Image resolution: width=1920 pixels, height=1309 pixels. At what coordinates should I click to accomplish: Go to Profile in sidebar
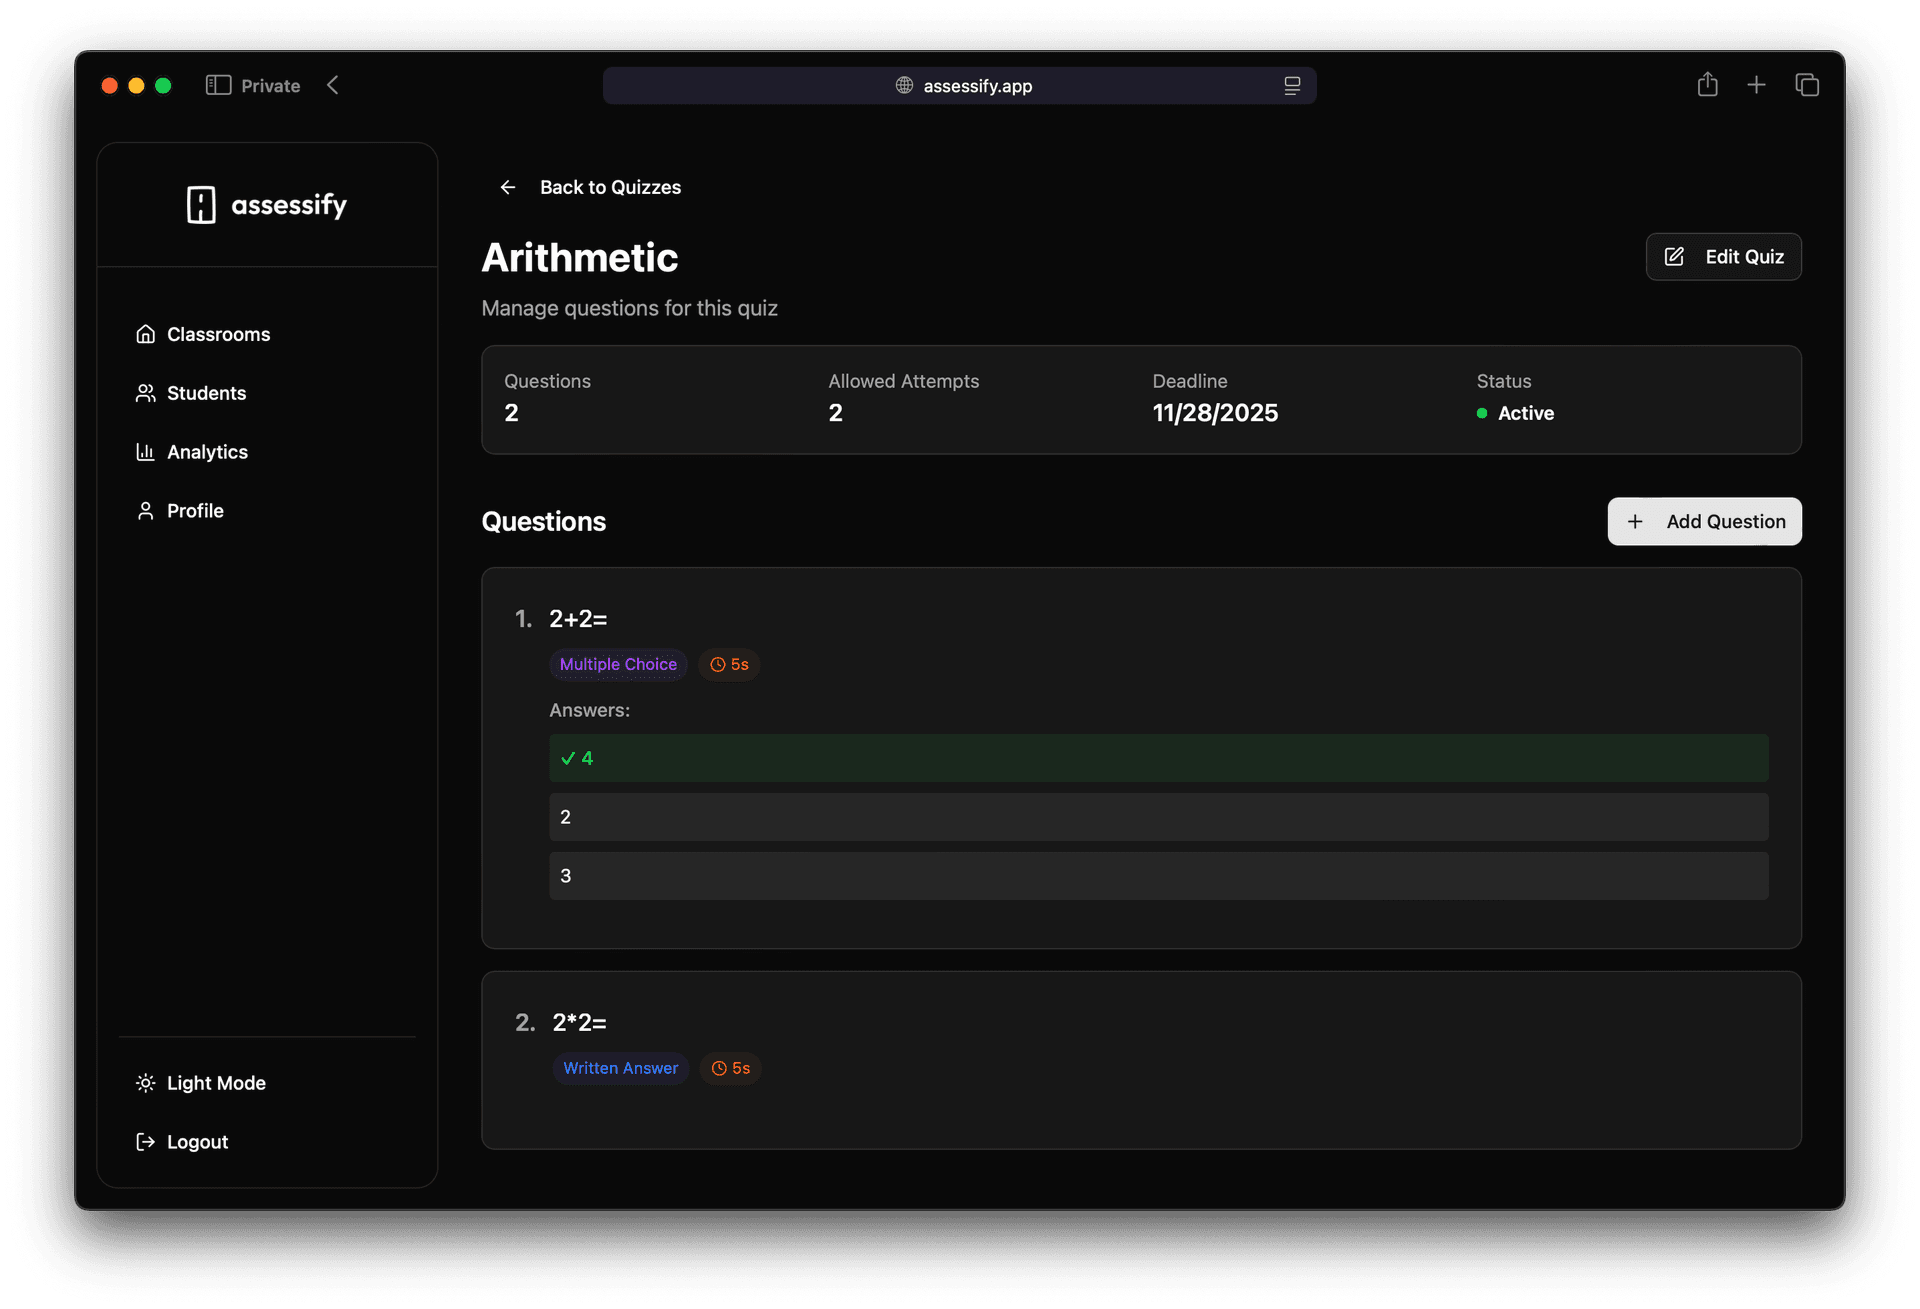click(194, 511)
